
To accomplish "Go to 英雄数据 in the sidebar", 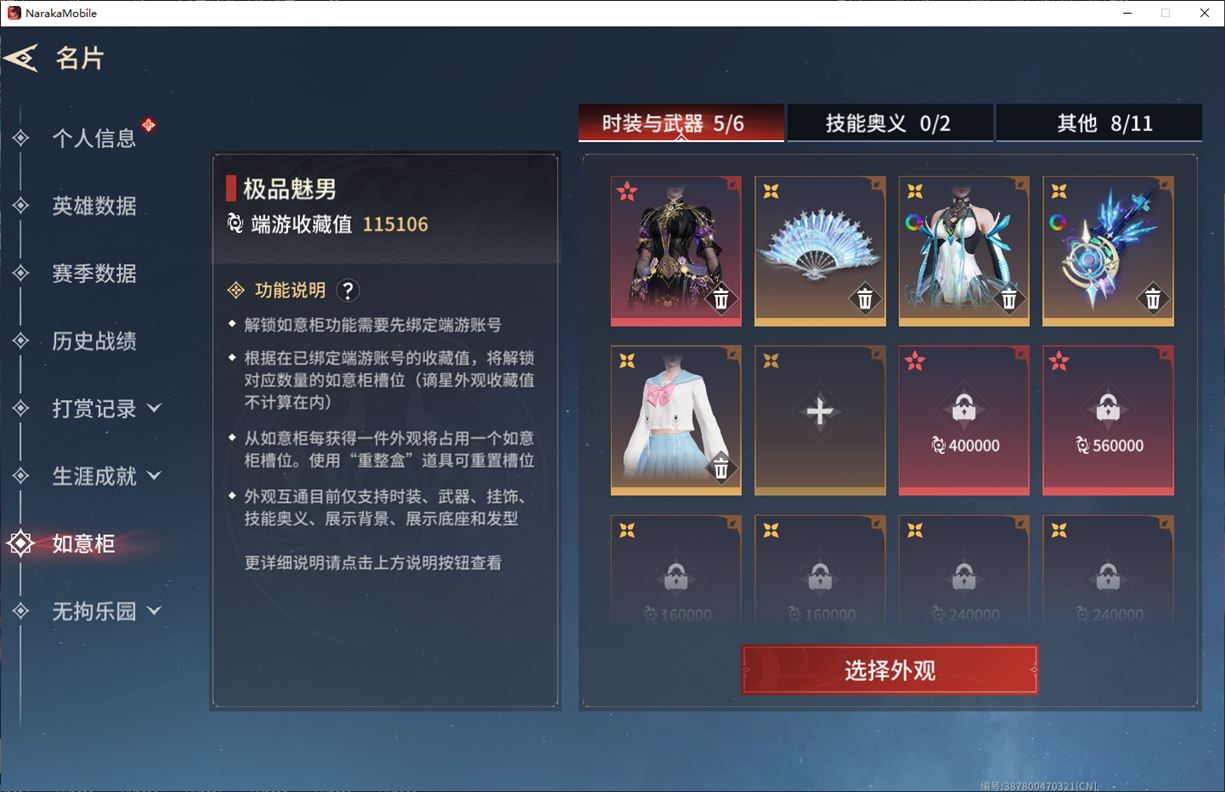I will (94, 206).
